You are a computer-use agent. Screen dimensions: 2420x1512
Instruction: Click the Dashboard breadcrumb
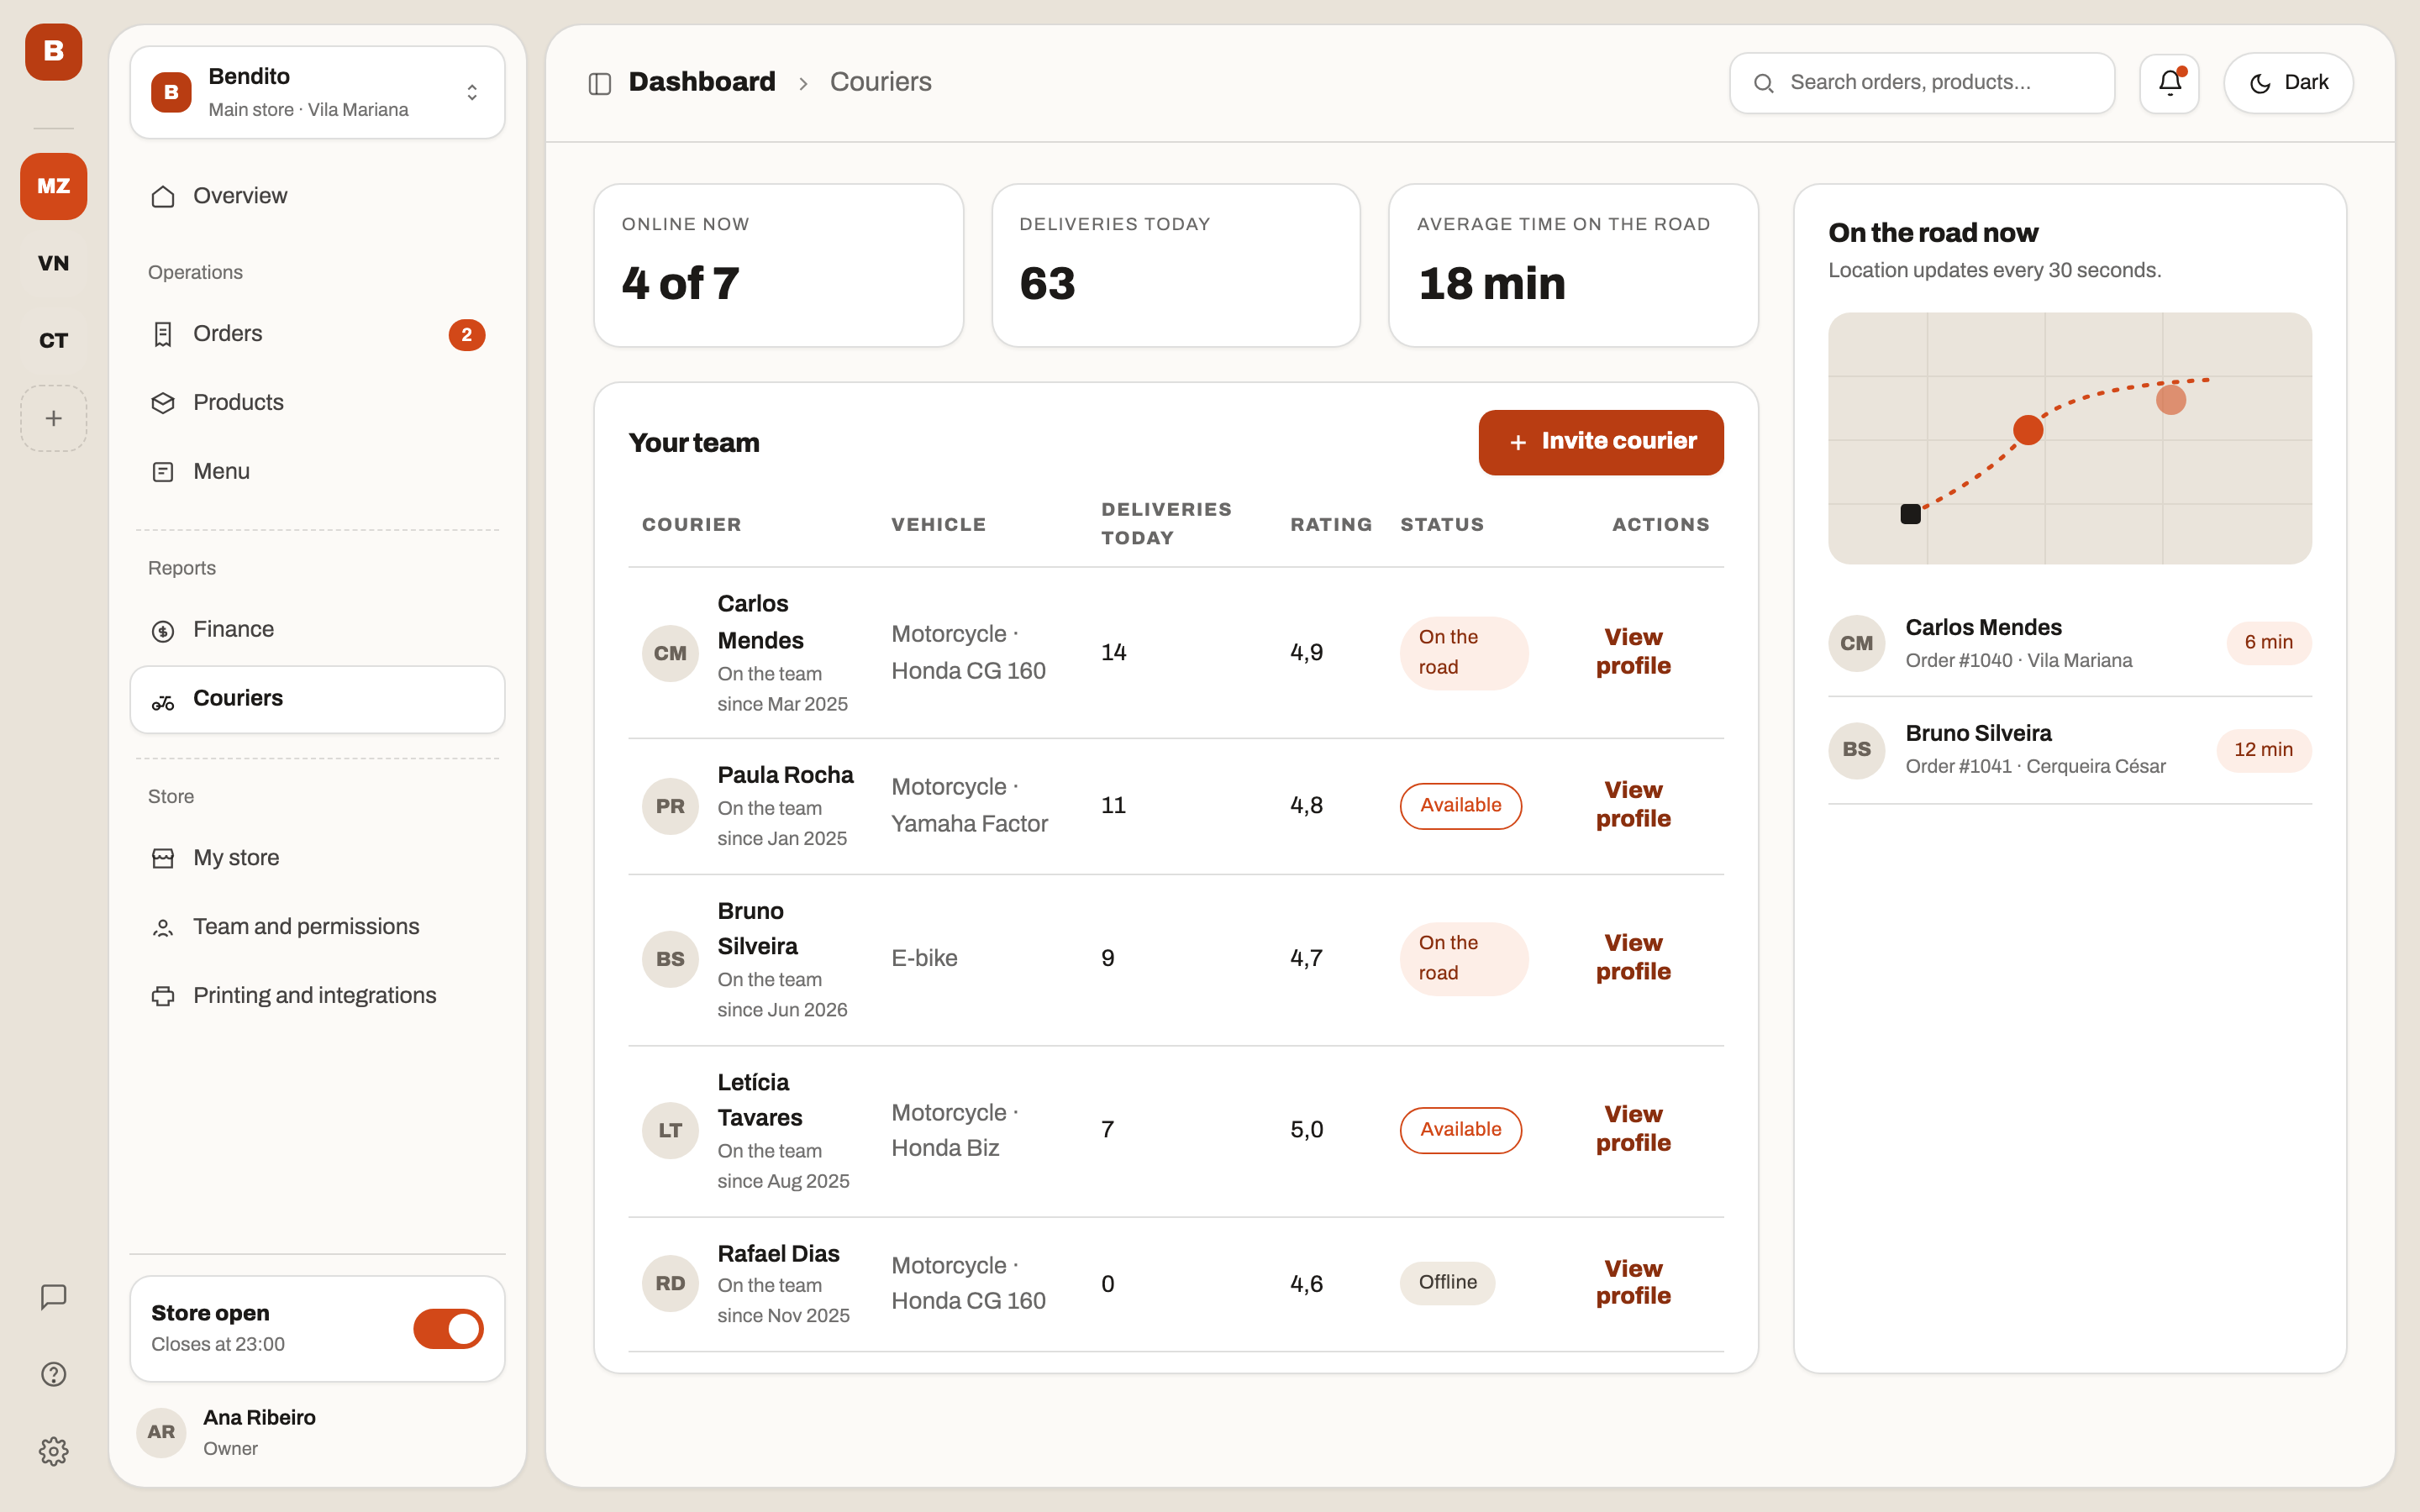coord(702,82)
